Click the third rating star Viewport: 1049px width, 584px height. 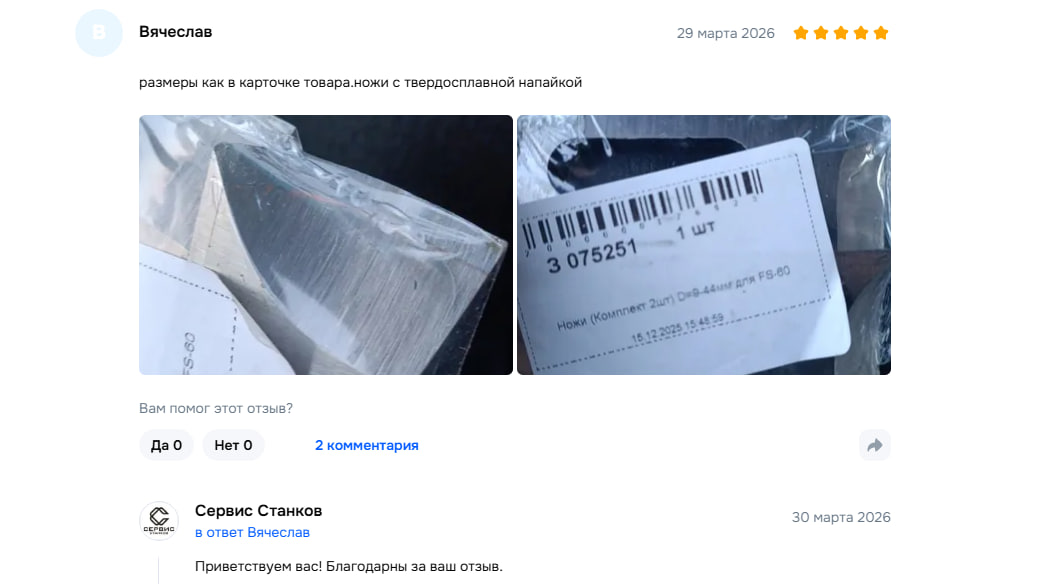841,33
